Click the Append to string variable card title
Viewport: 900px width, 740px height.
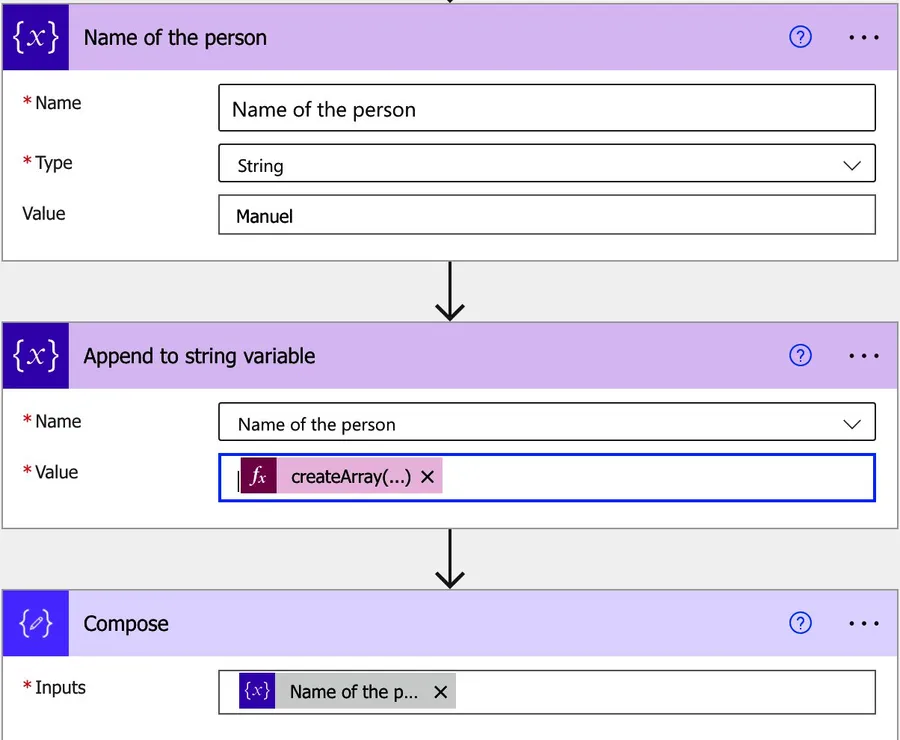[x=199, y=356]
